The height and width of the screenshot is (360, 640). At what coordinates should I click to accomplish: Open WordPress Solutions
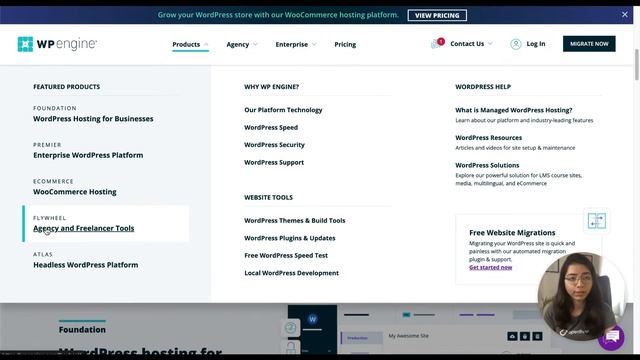point(487,165)
